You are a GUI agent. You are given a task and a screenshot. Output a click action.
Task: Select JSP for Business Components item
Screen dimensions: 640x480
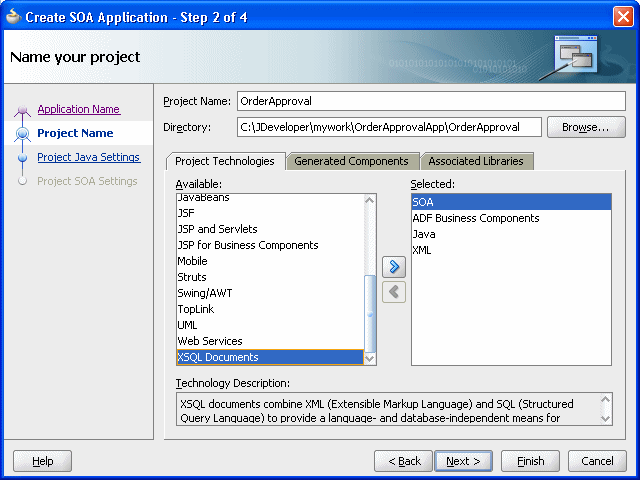[x=270, y=245]
